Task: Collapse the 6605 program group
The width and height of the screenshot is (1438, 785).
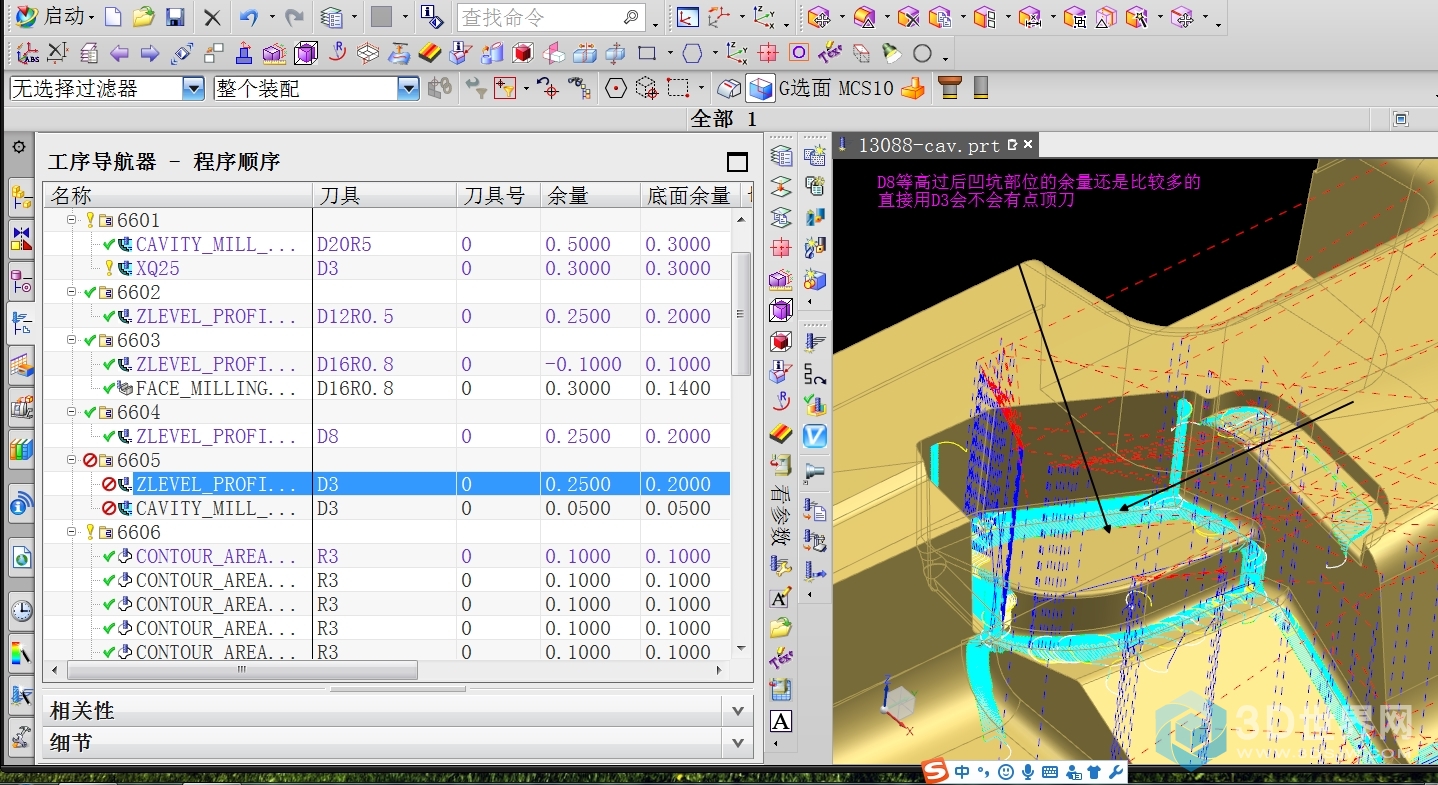Action: tap(72, 460)
